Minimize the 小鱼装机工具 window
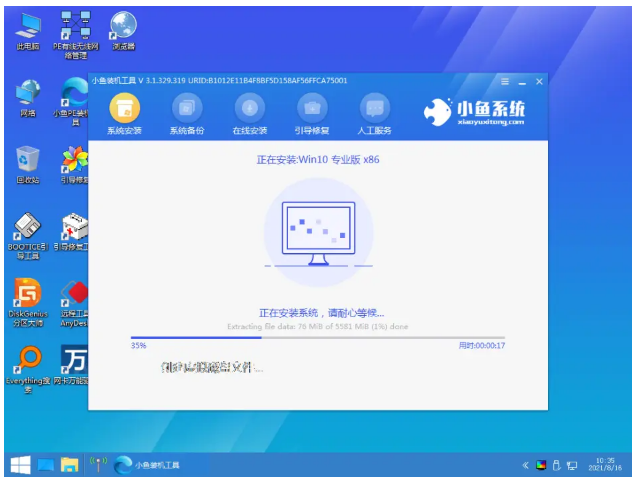The width and height of the screenshot is (639, 483). point(522,82)
